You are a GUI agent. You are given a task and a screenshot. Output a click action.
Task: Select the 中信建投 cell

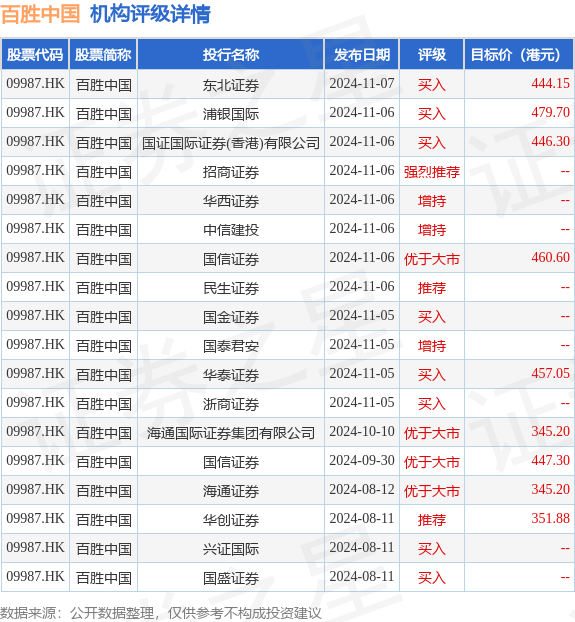(231, 229)
